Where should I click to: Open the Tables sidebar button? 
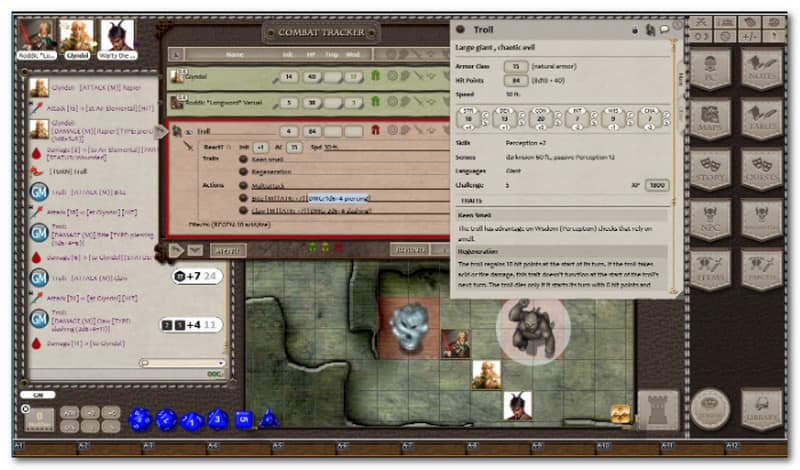[x=762, y=120]
